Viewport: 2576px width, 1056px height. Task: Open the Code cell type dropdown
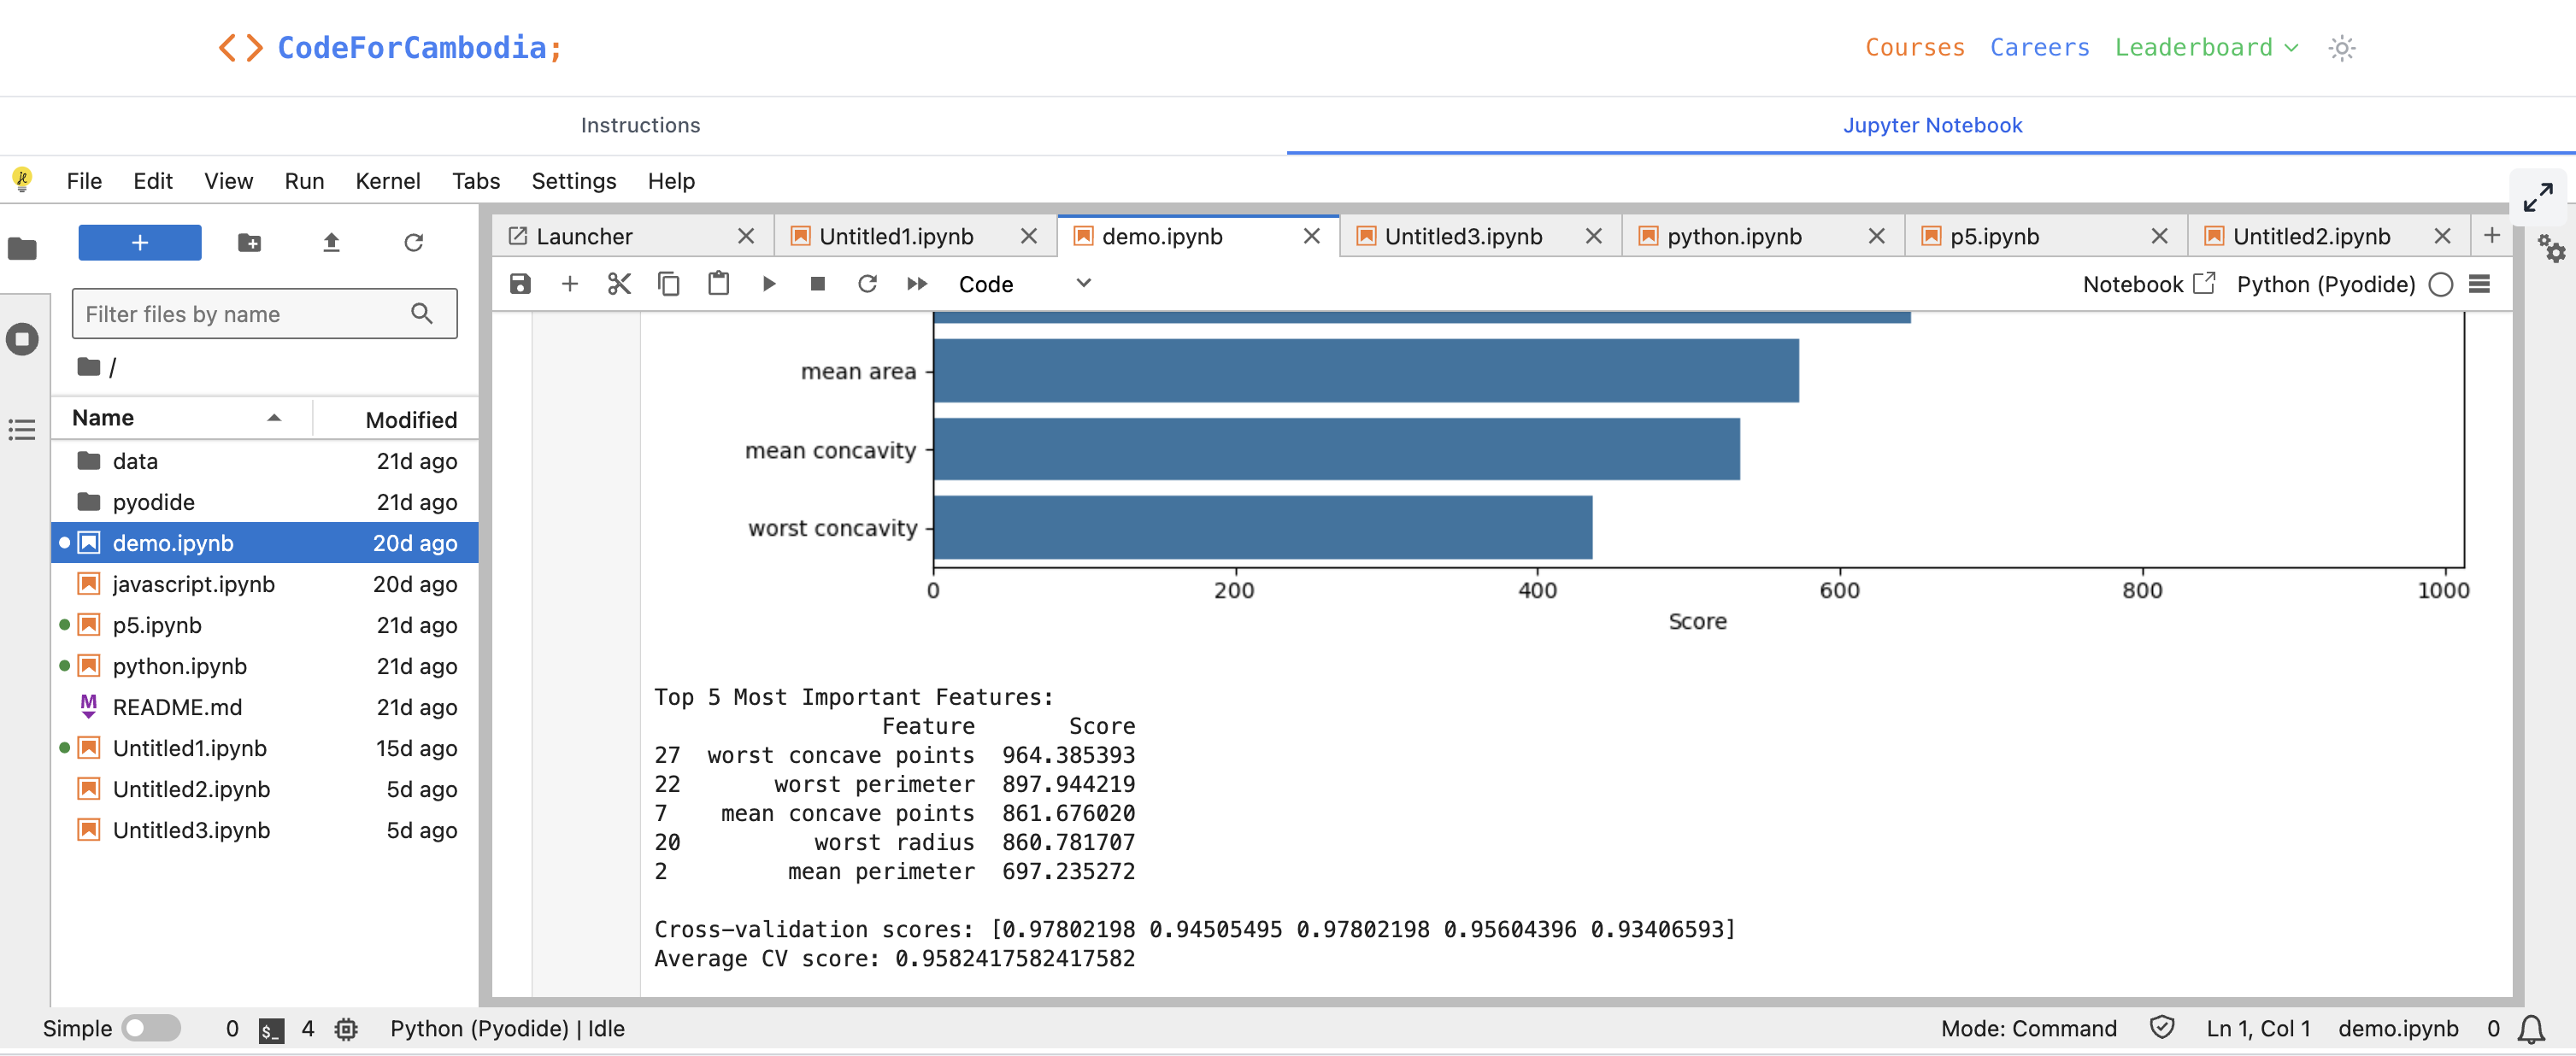point(1023,284)
